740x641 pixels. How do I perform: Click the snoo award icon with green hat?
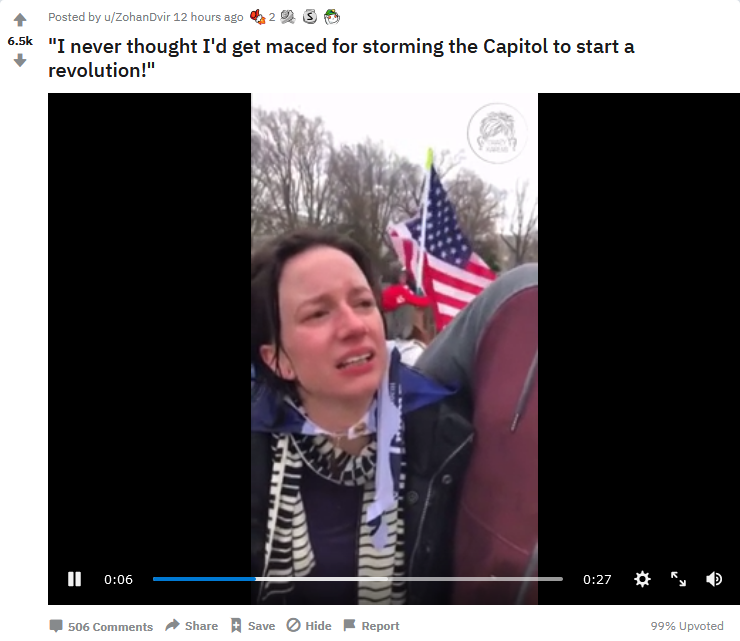tap(332, 17)
